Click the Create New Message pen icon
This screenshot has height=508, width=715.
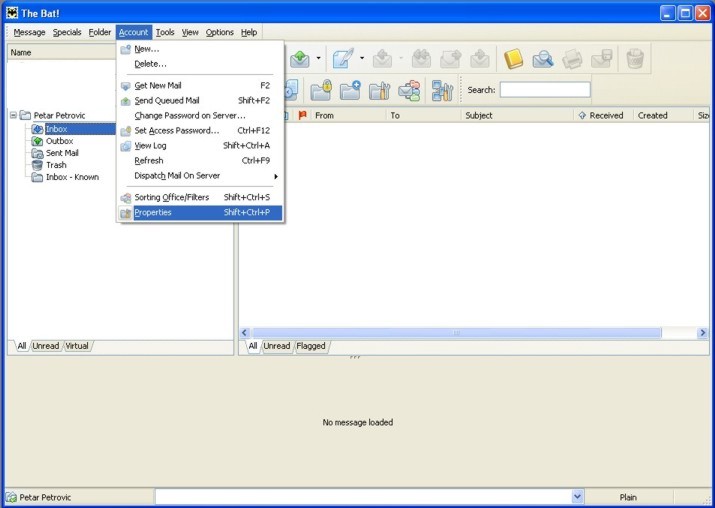pyautogui.click(x=343, y=59)
